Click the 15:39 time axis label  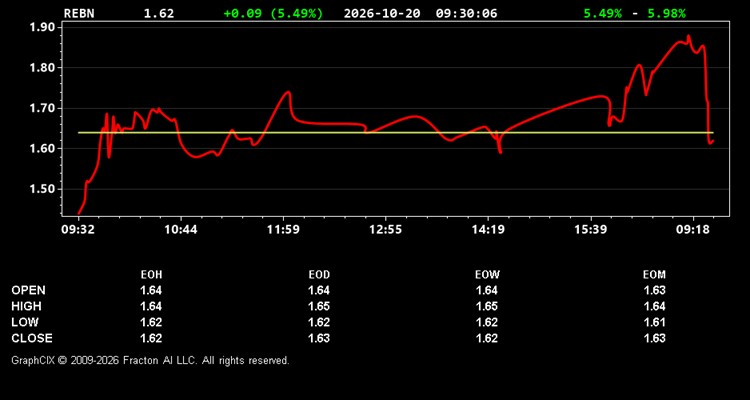(x=590, y=229)
